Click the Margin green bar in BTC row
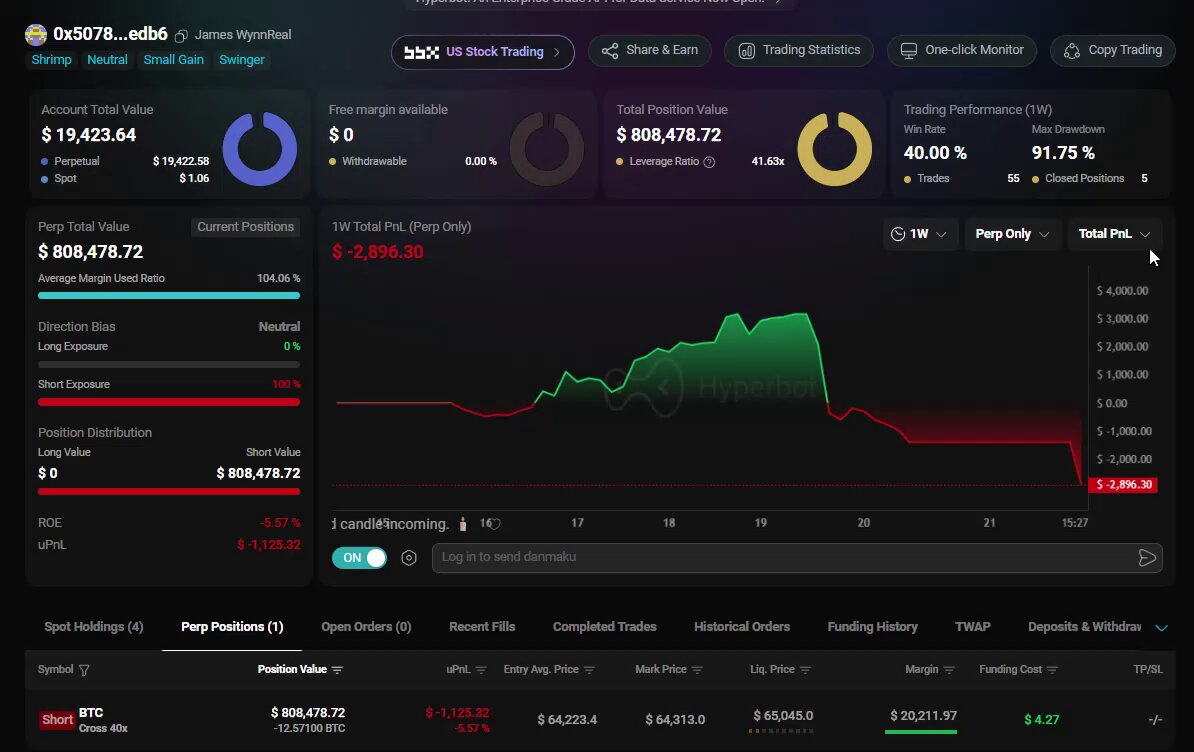This screenshot has height=752, width=1194. [921, 732]
